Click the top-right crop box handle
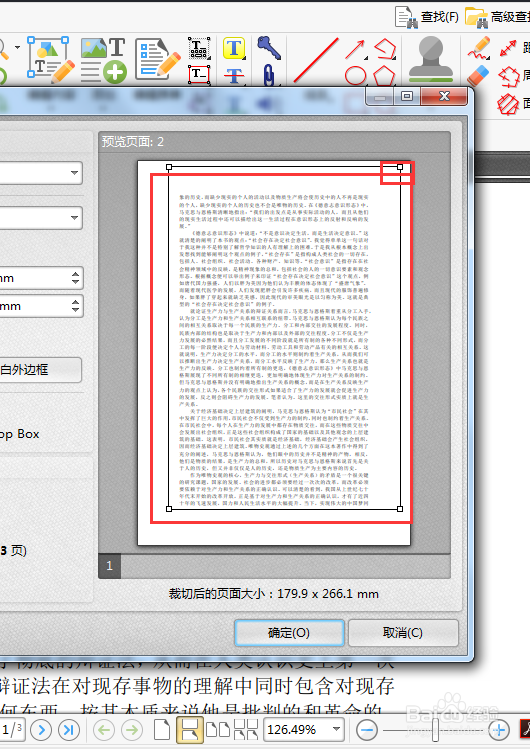 pos(400,167)
